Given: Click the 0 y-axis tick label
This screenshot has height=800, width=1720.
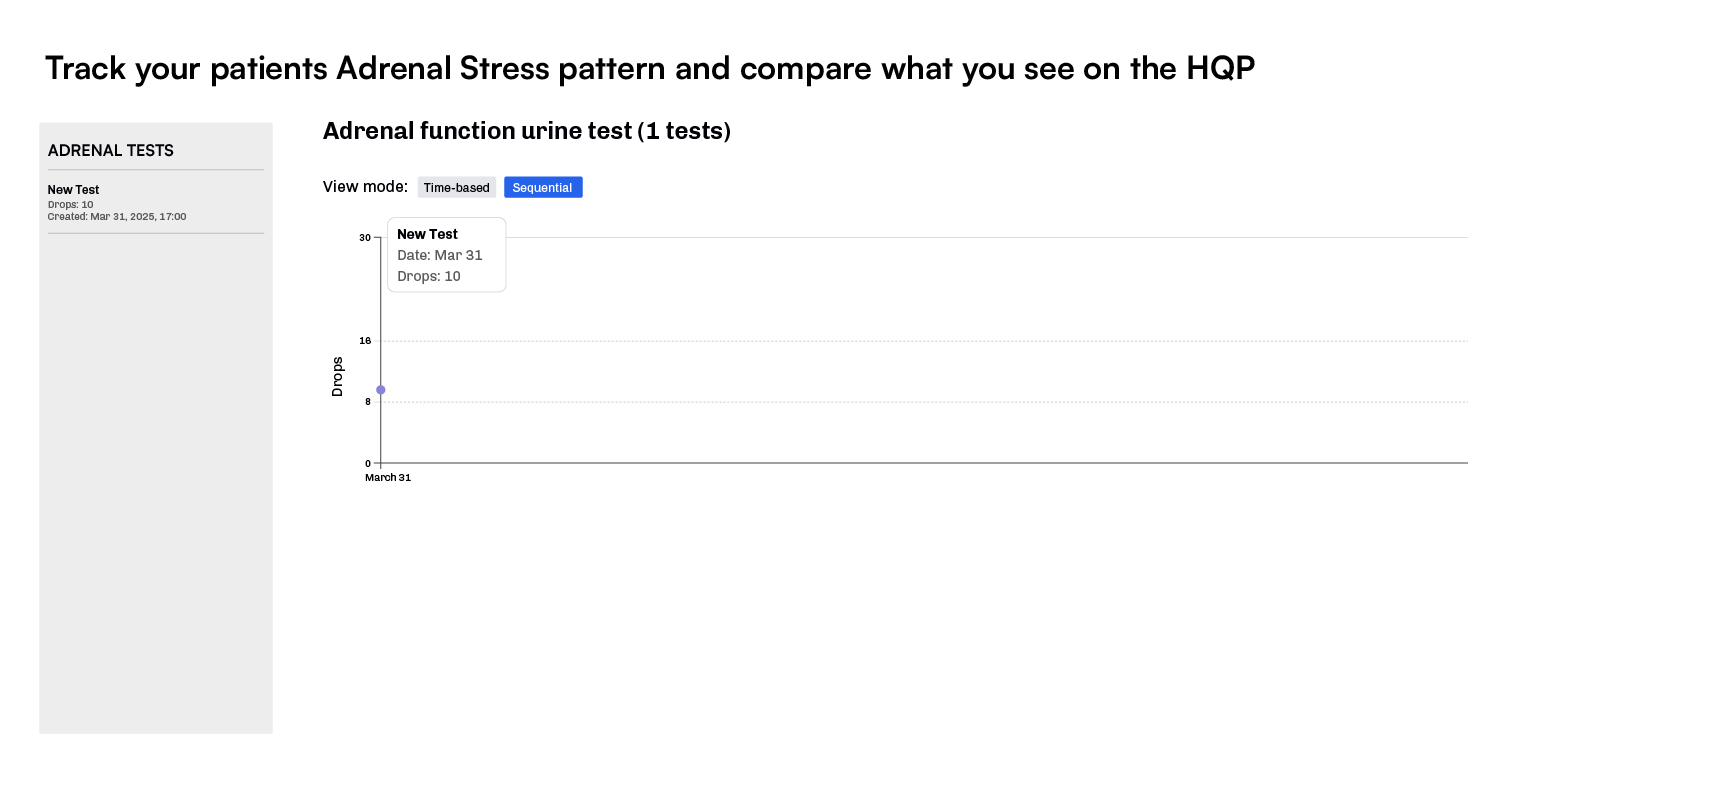Looking at the screenshot, I should tap(368, 464).
